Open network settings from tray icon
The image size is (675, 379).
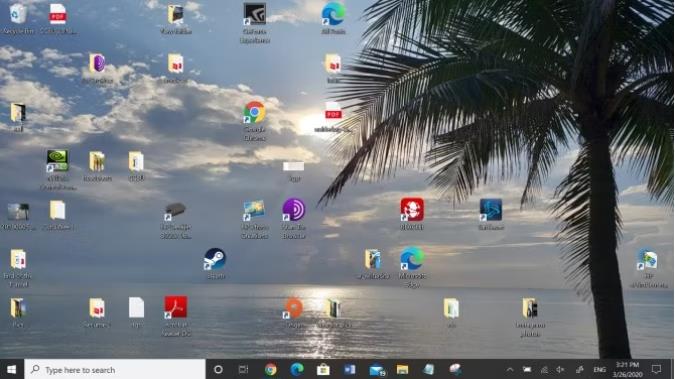(x=544, y=370)
